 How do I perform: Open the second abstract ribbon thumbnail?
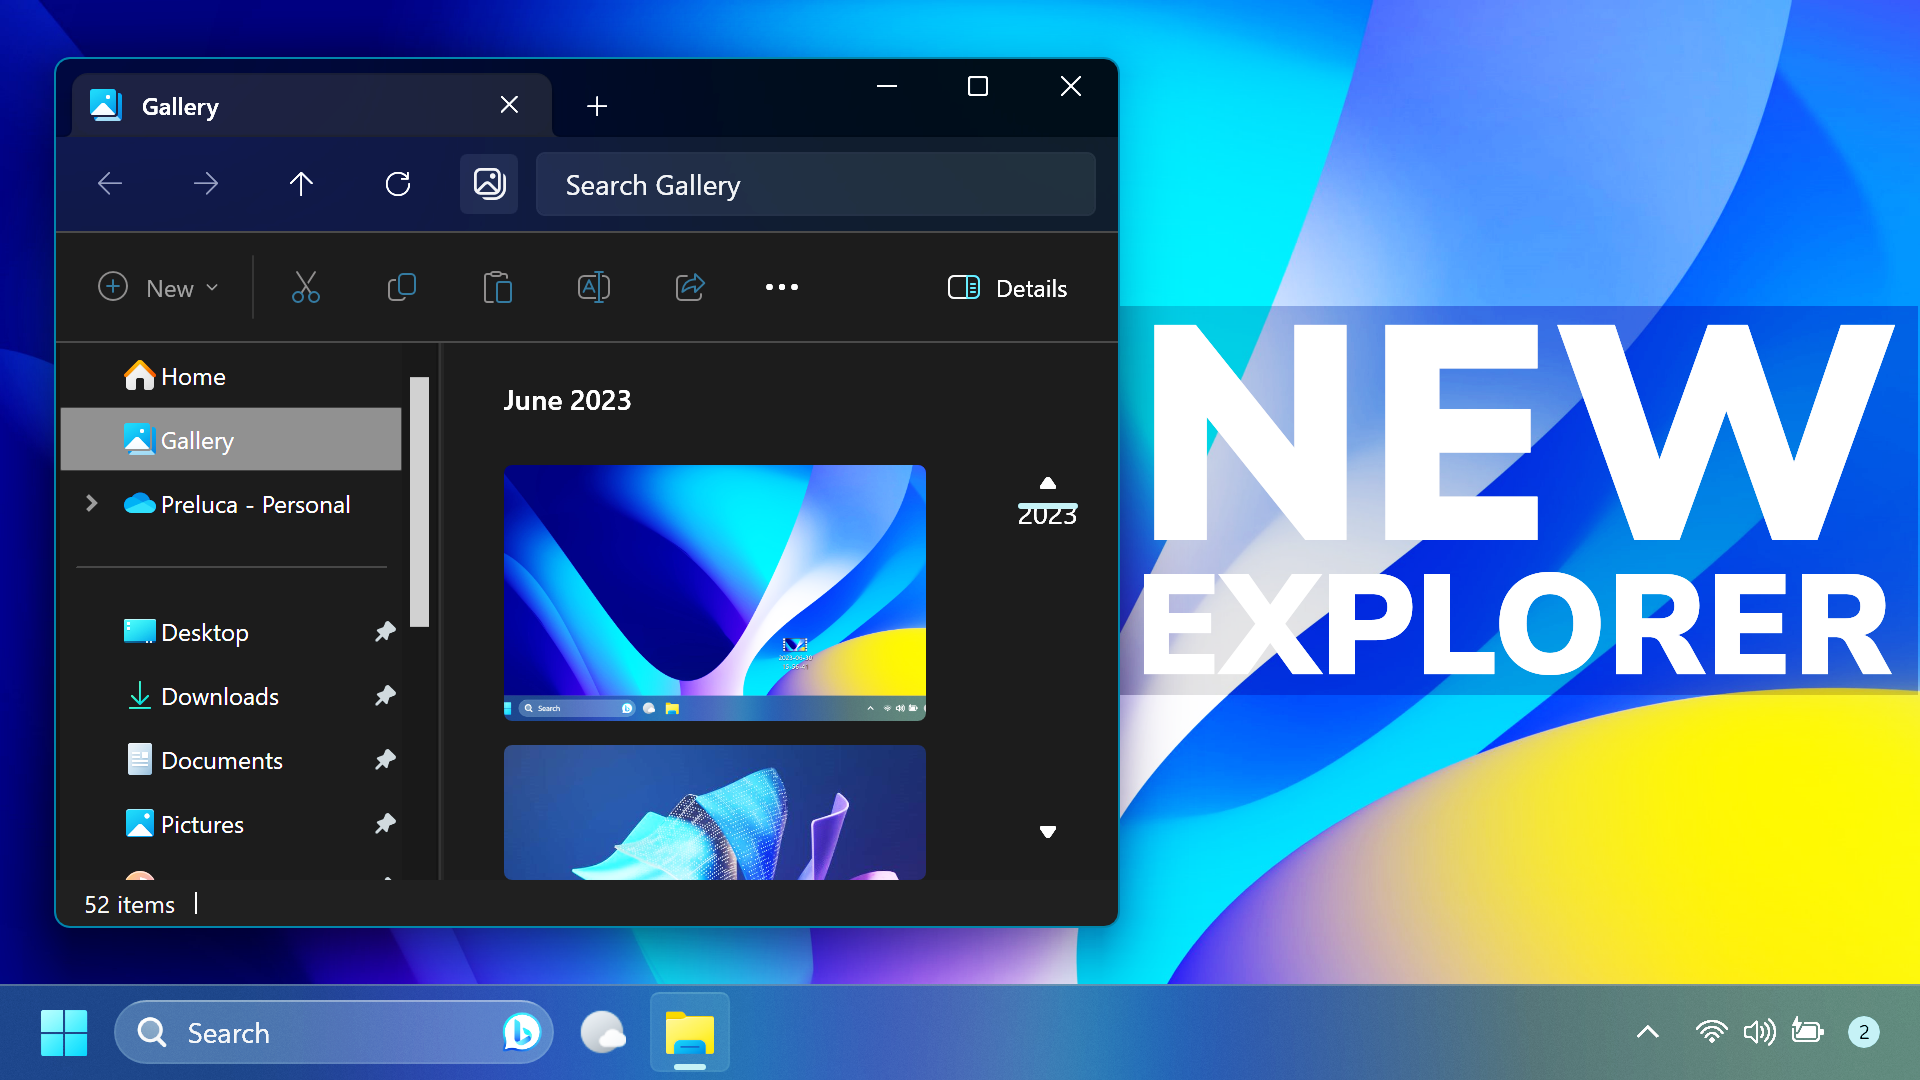tap(715, 812)
